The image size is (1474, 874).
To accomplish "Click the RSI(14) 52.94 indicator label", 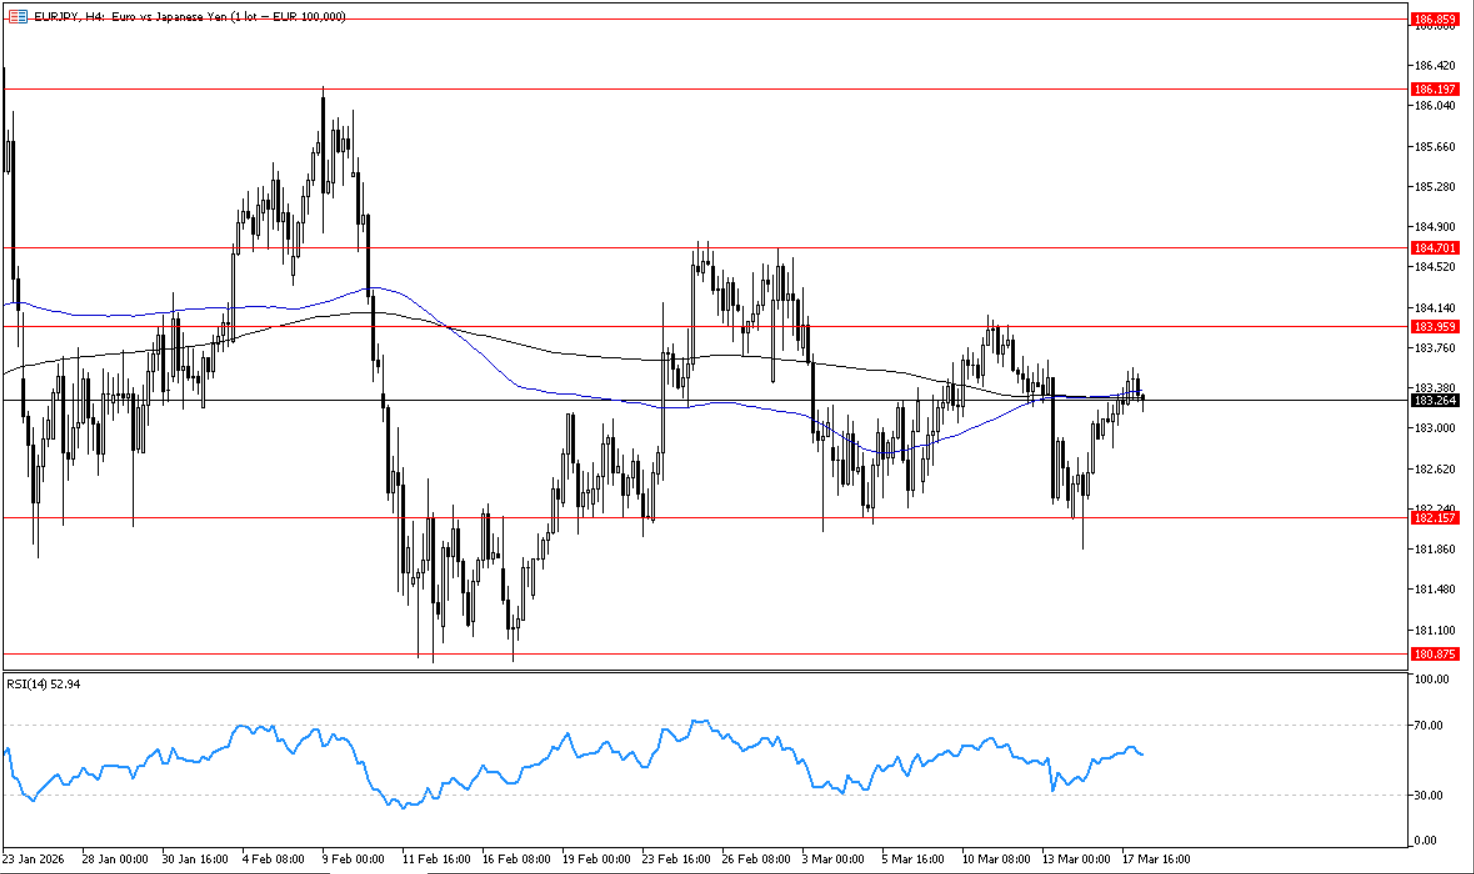I will (44, 684).
